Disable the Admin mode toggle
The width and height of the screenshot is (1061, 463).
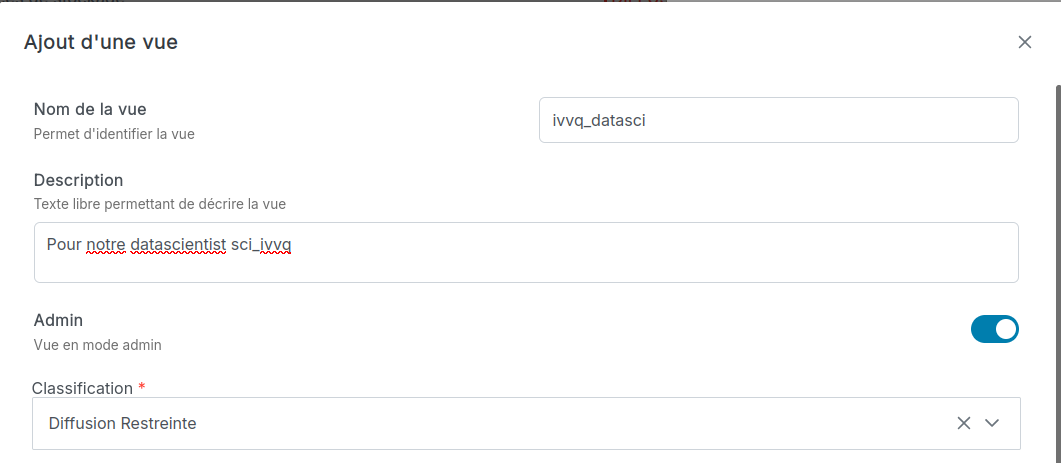click(994, 329)
